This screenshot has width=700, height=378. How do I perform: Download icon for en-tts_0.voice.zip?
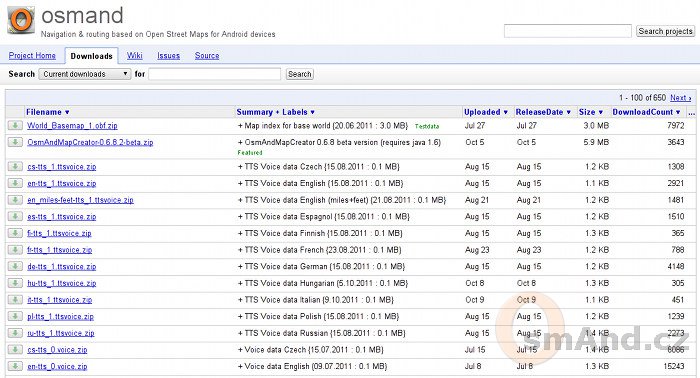coord(15,366)
